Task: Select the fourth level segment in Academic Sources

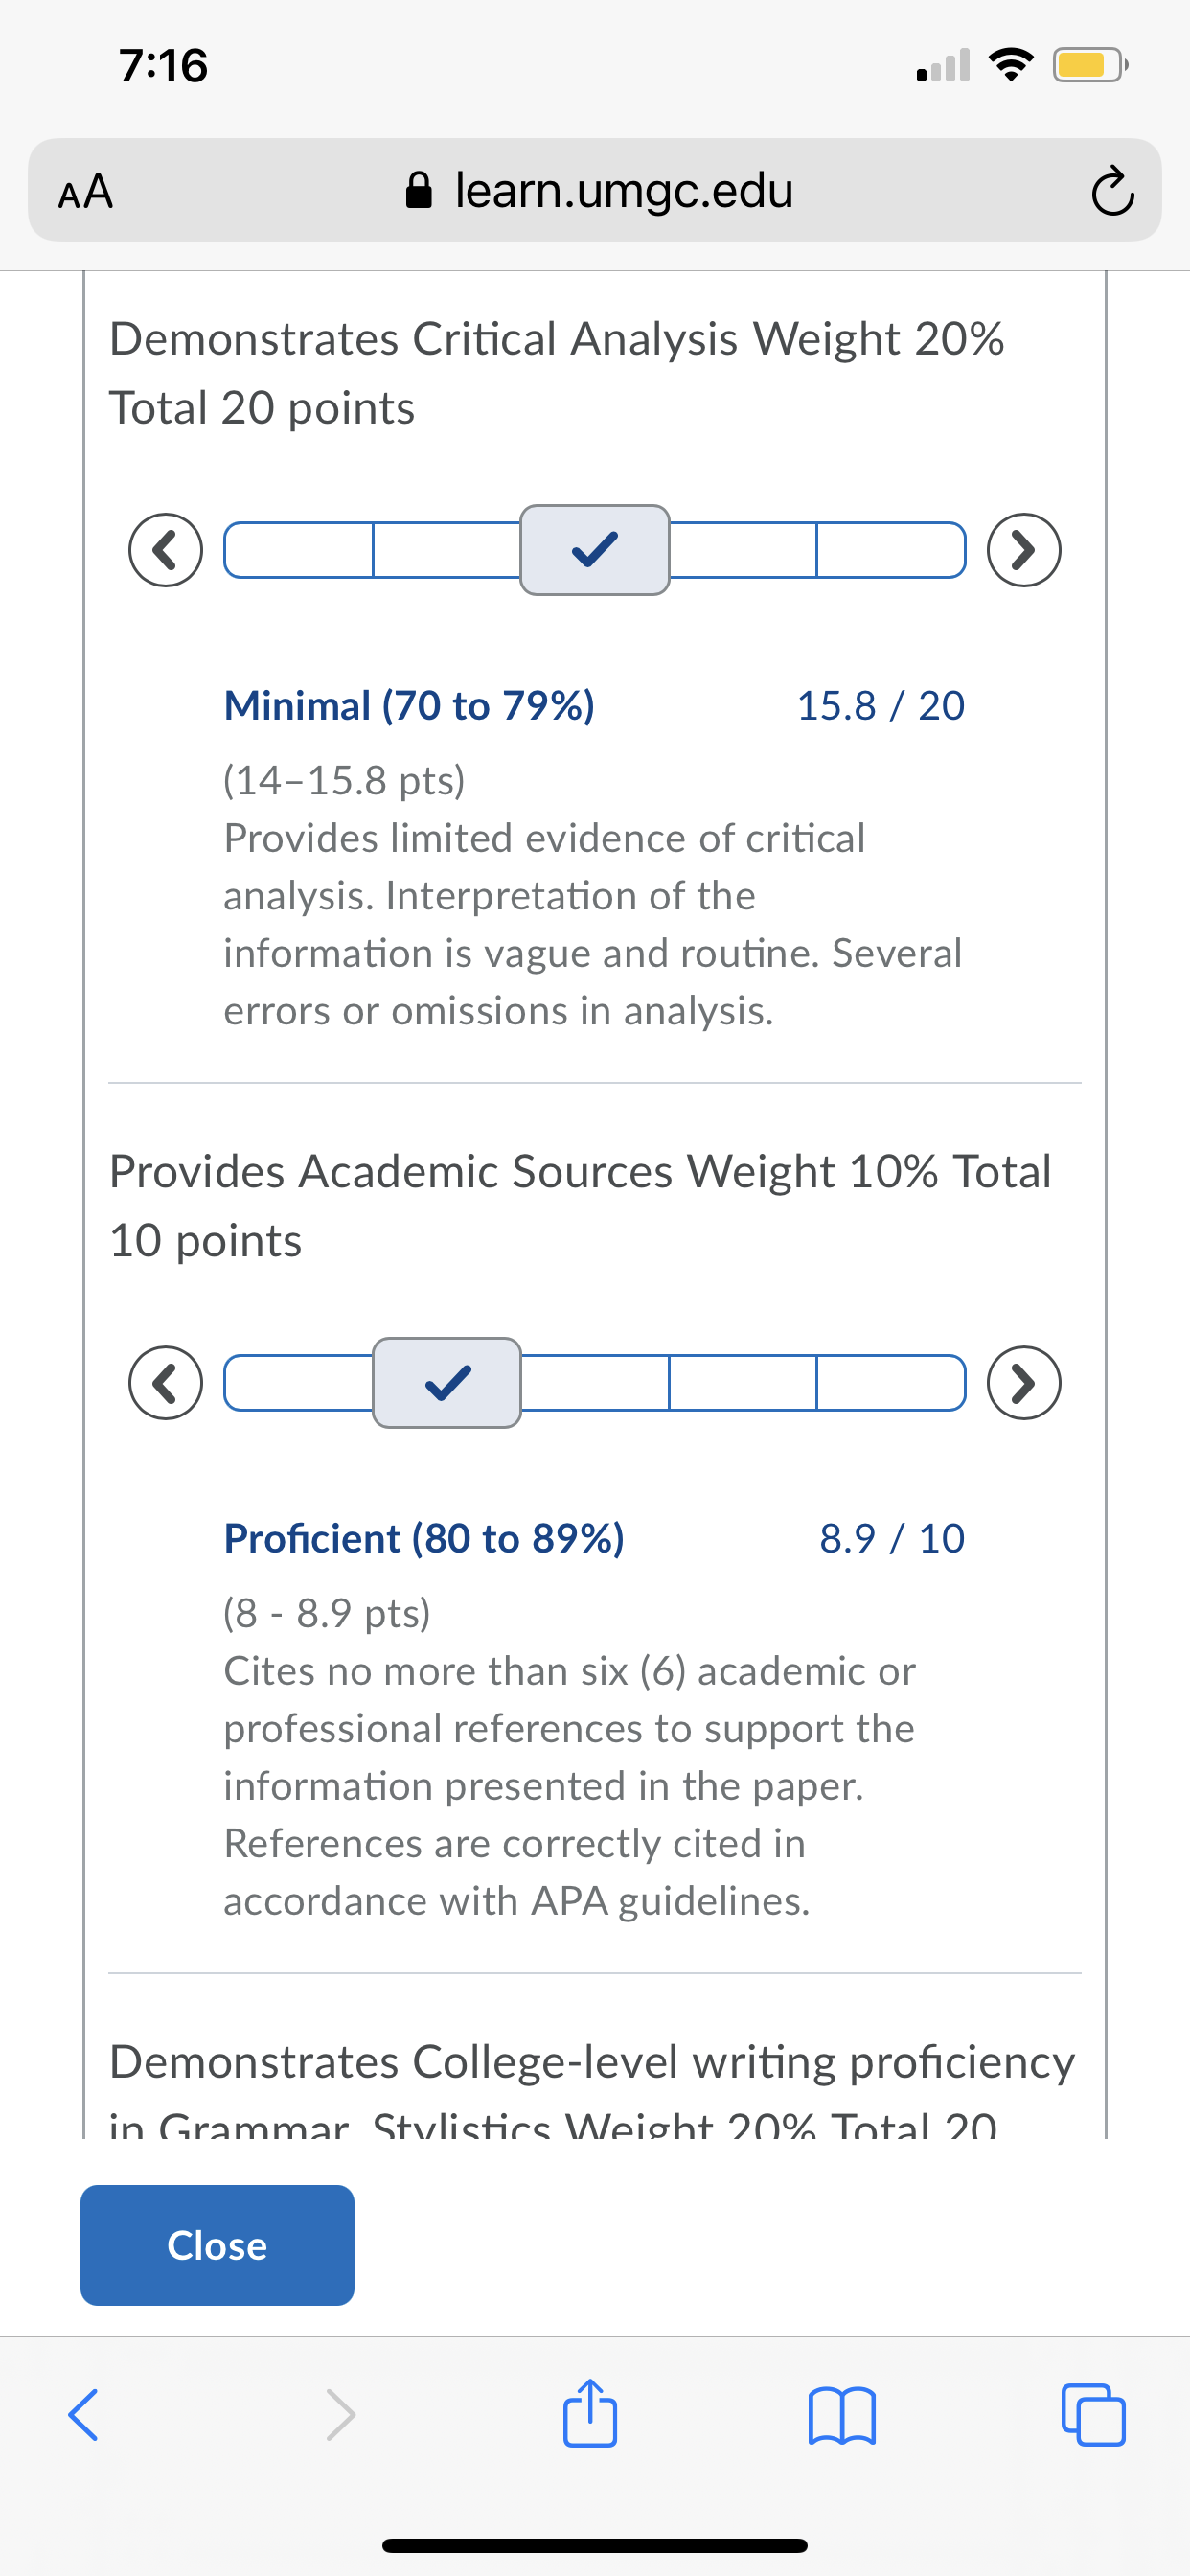Action: pyautogui.click(x=743, y=1383)
